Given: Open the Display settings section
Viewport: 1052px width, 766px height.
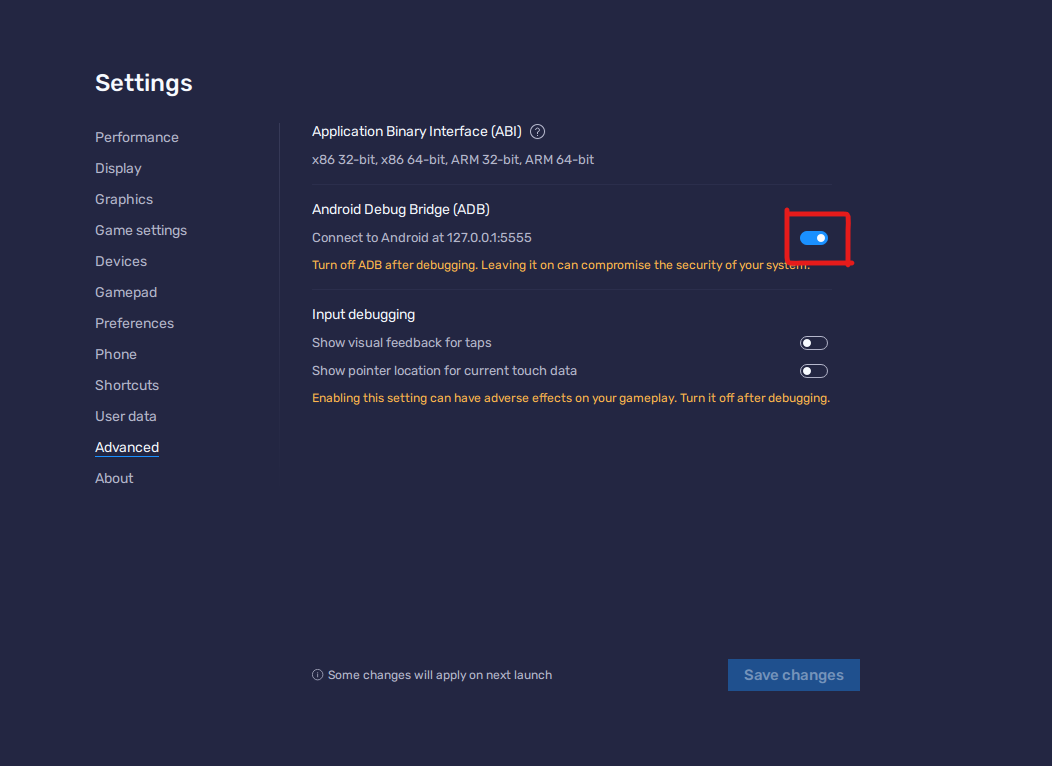Looking at the screenshot, I should (x=118, y=168).
